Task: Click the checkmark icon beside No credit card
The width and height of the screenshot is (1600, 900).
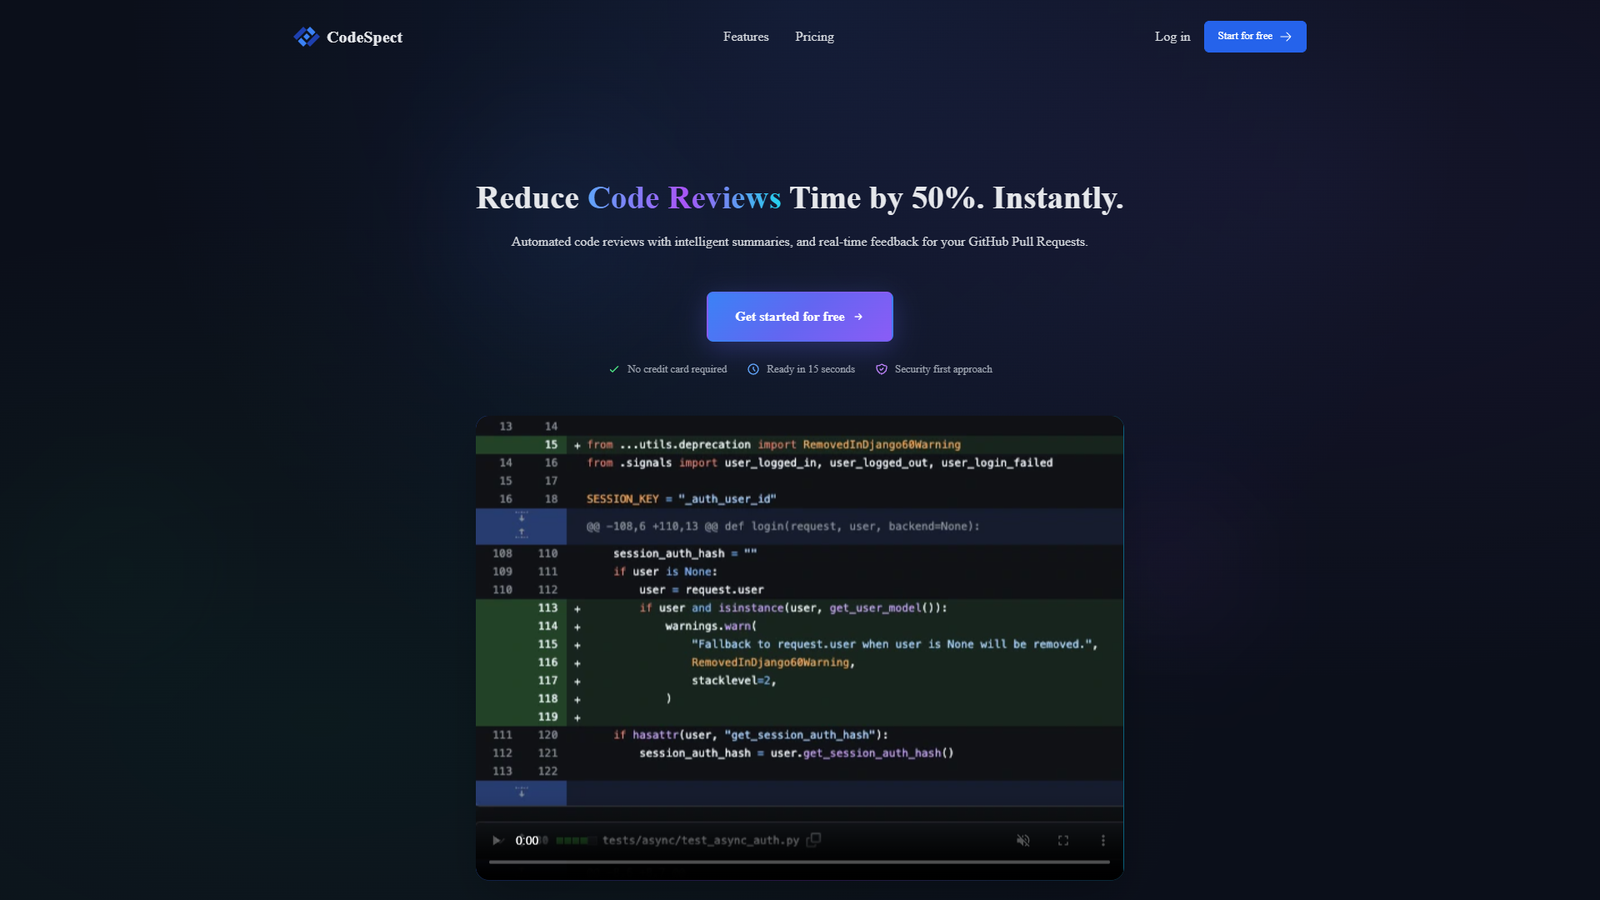Action: [x=614, y=369]
